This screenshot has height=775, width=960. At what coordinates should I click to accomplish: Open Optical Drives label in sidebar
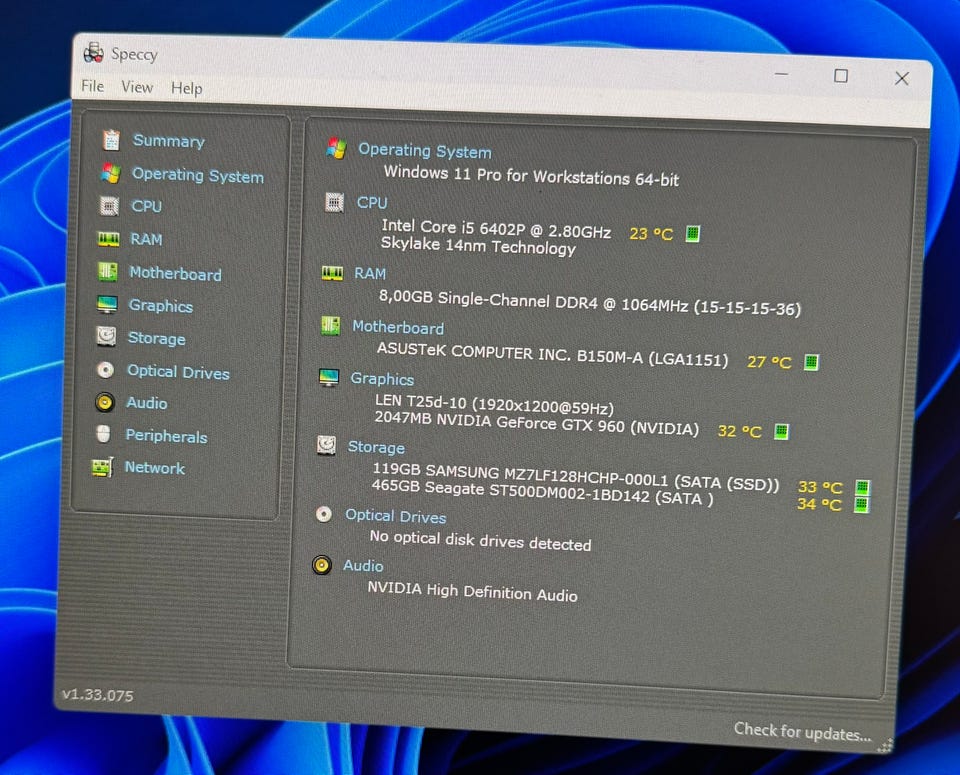(178, 372)
